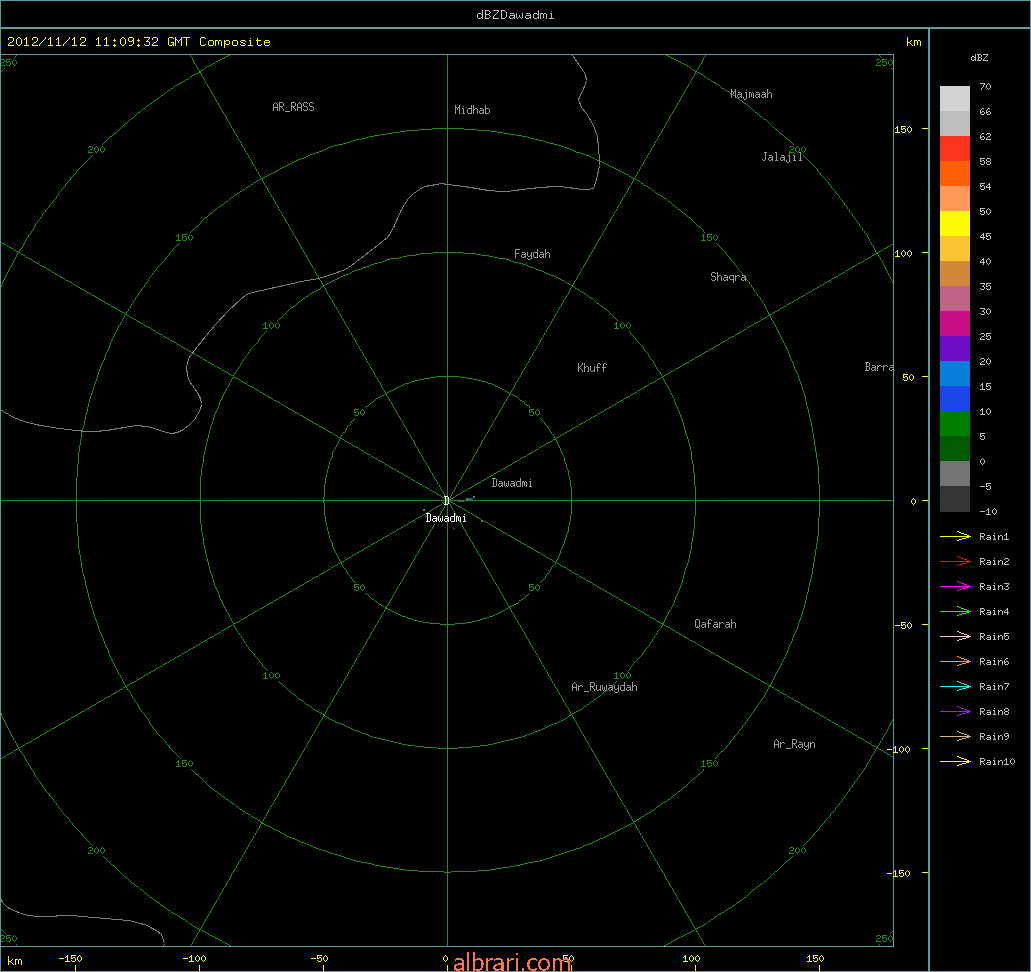The image size is (1031, 972).
Task: Click the Majmaah city label
Action: pos(752,94)
